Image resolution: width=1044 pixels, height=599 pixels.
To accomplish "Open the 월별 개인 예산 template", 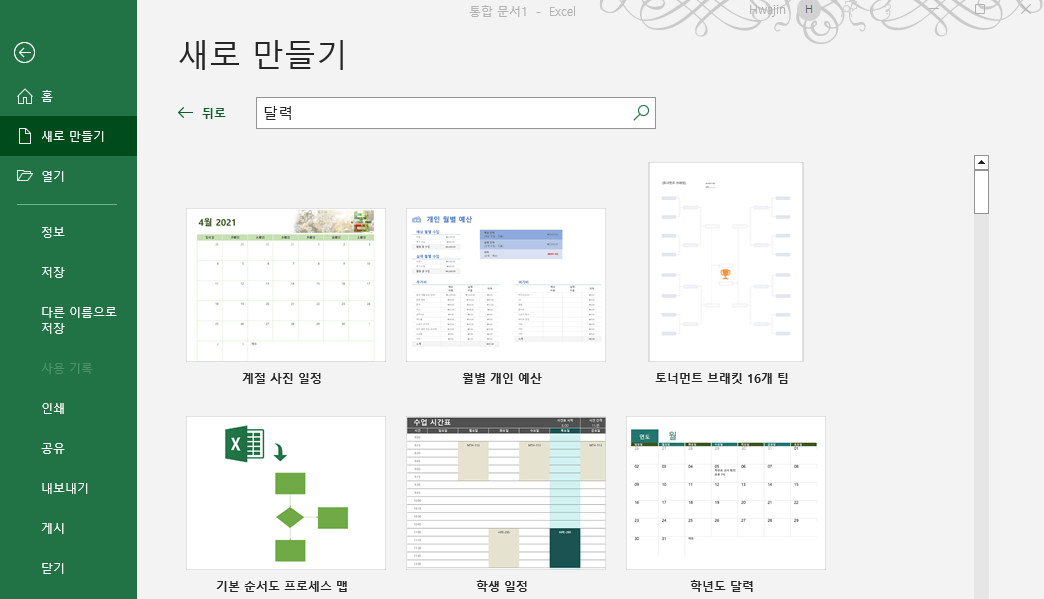I will coord(505,284).
